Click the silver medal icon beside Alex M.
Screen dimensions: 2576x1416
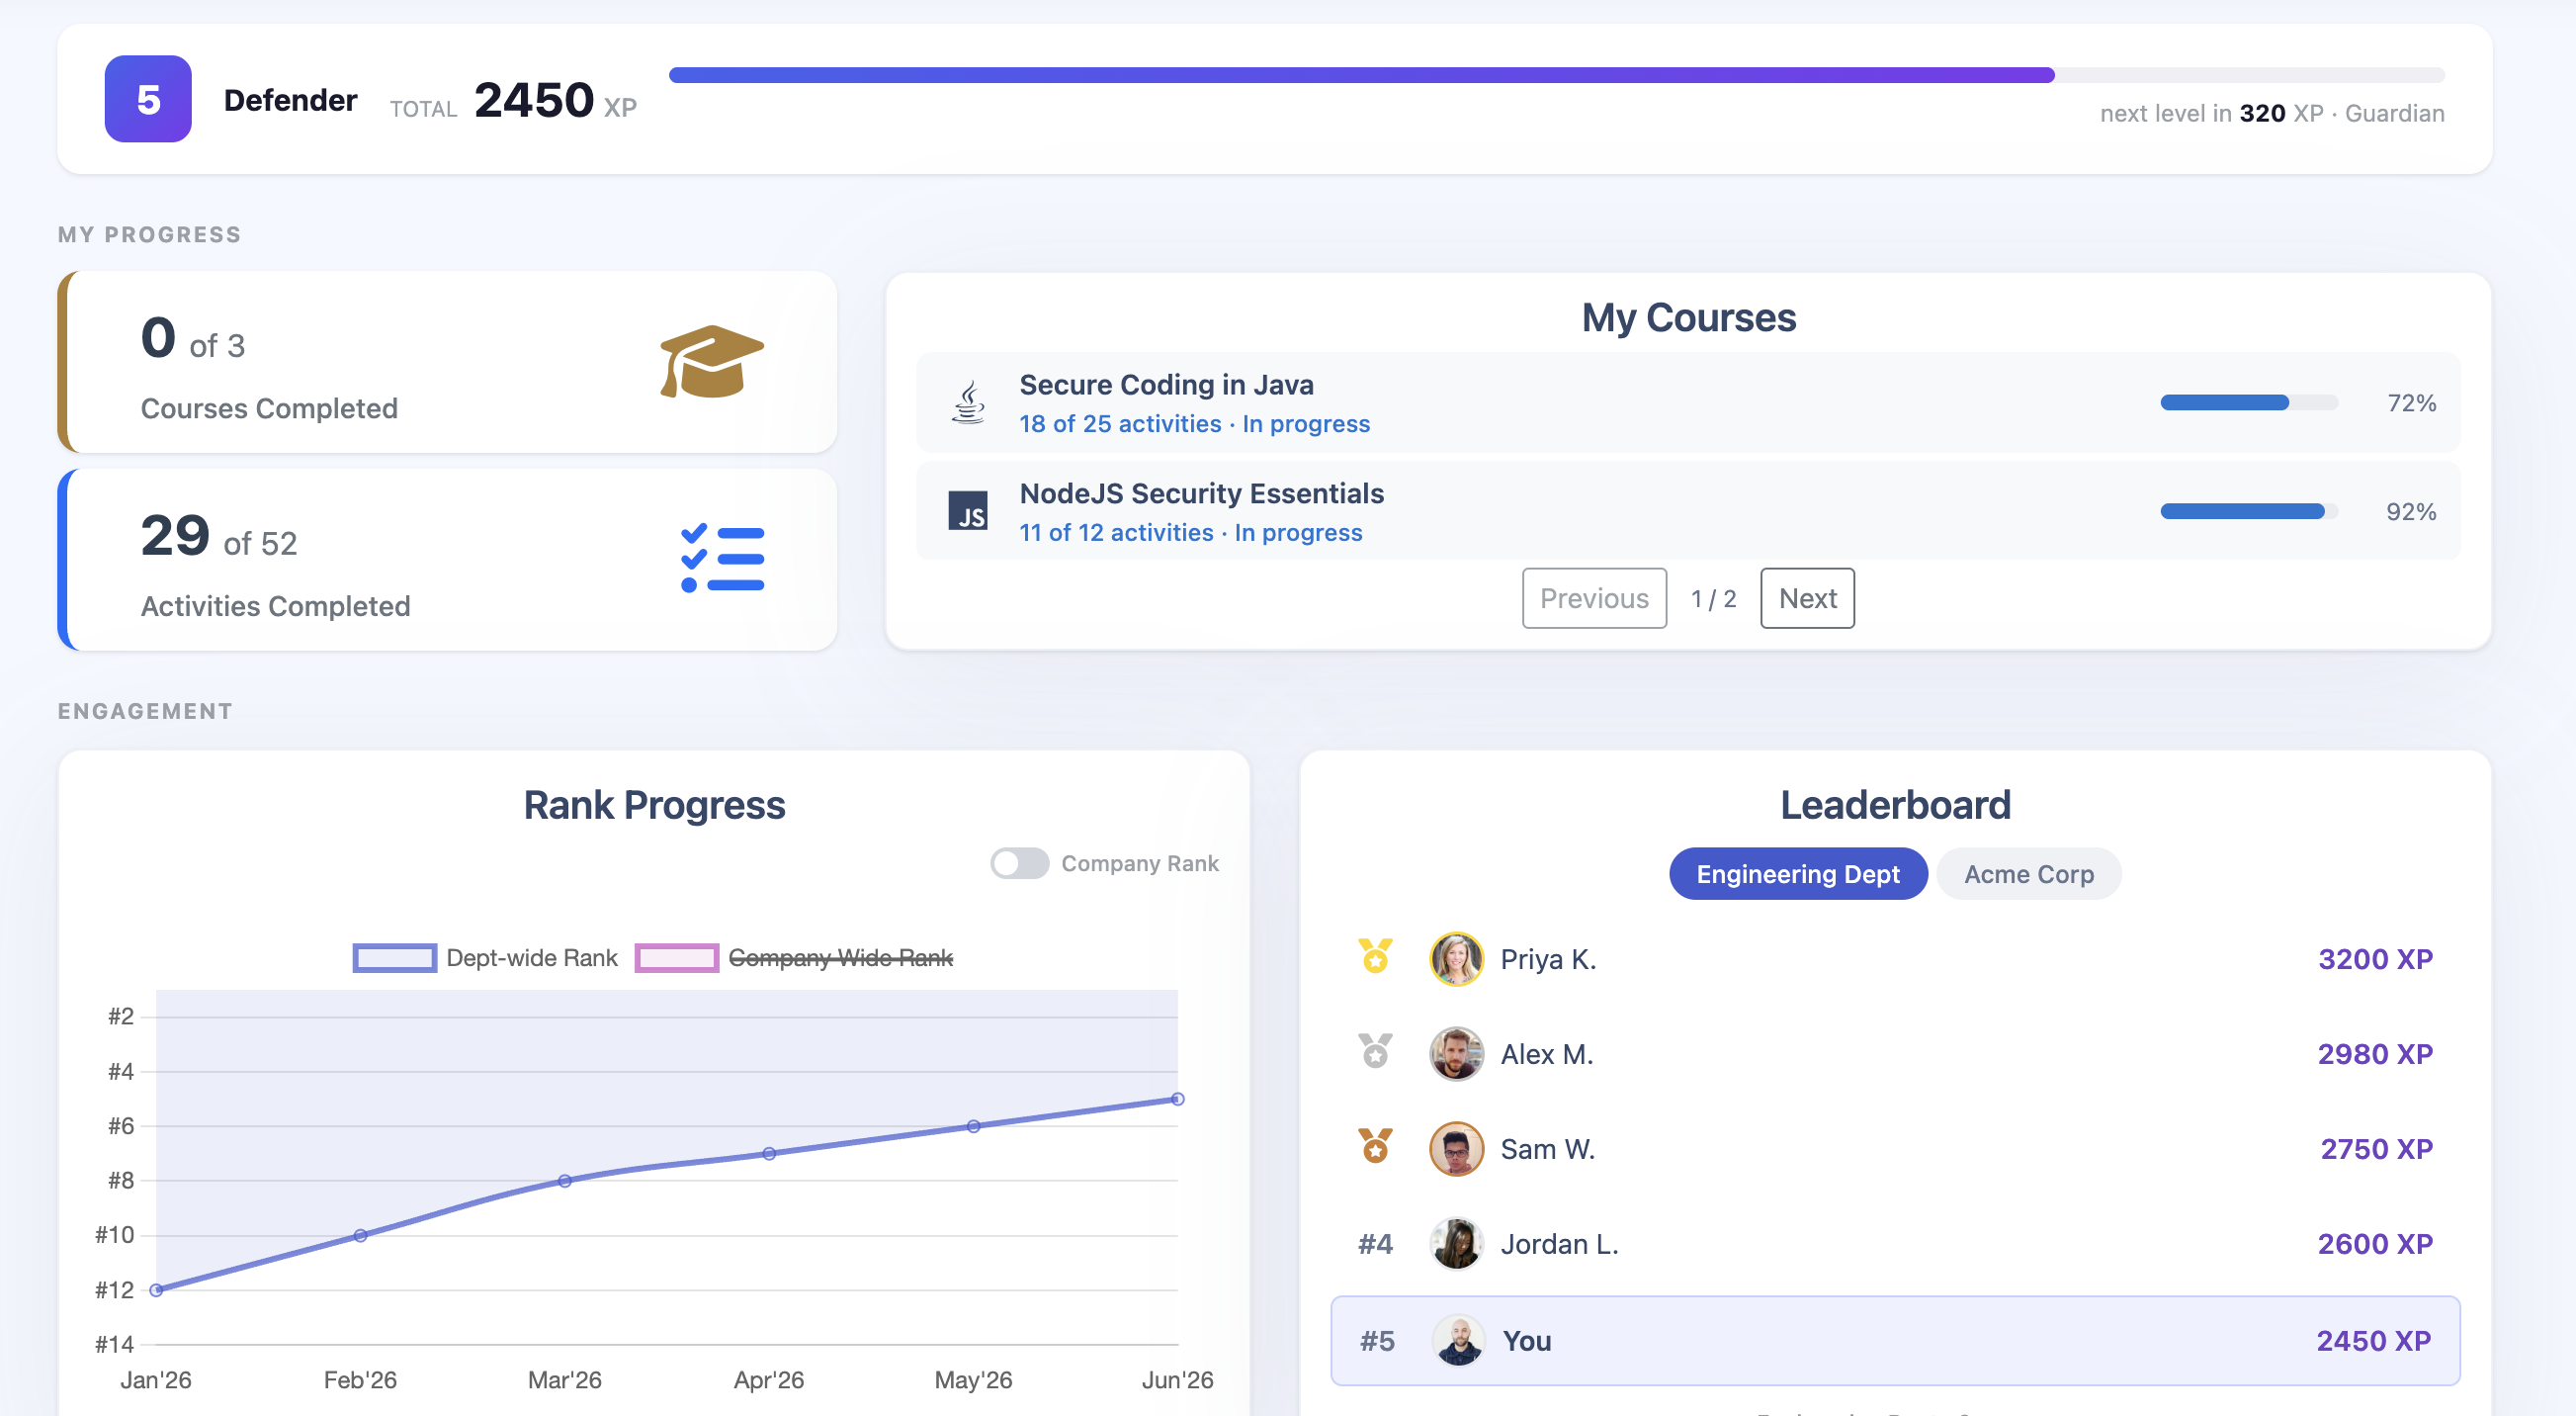coord(1375,1051)
